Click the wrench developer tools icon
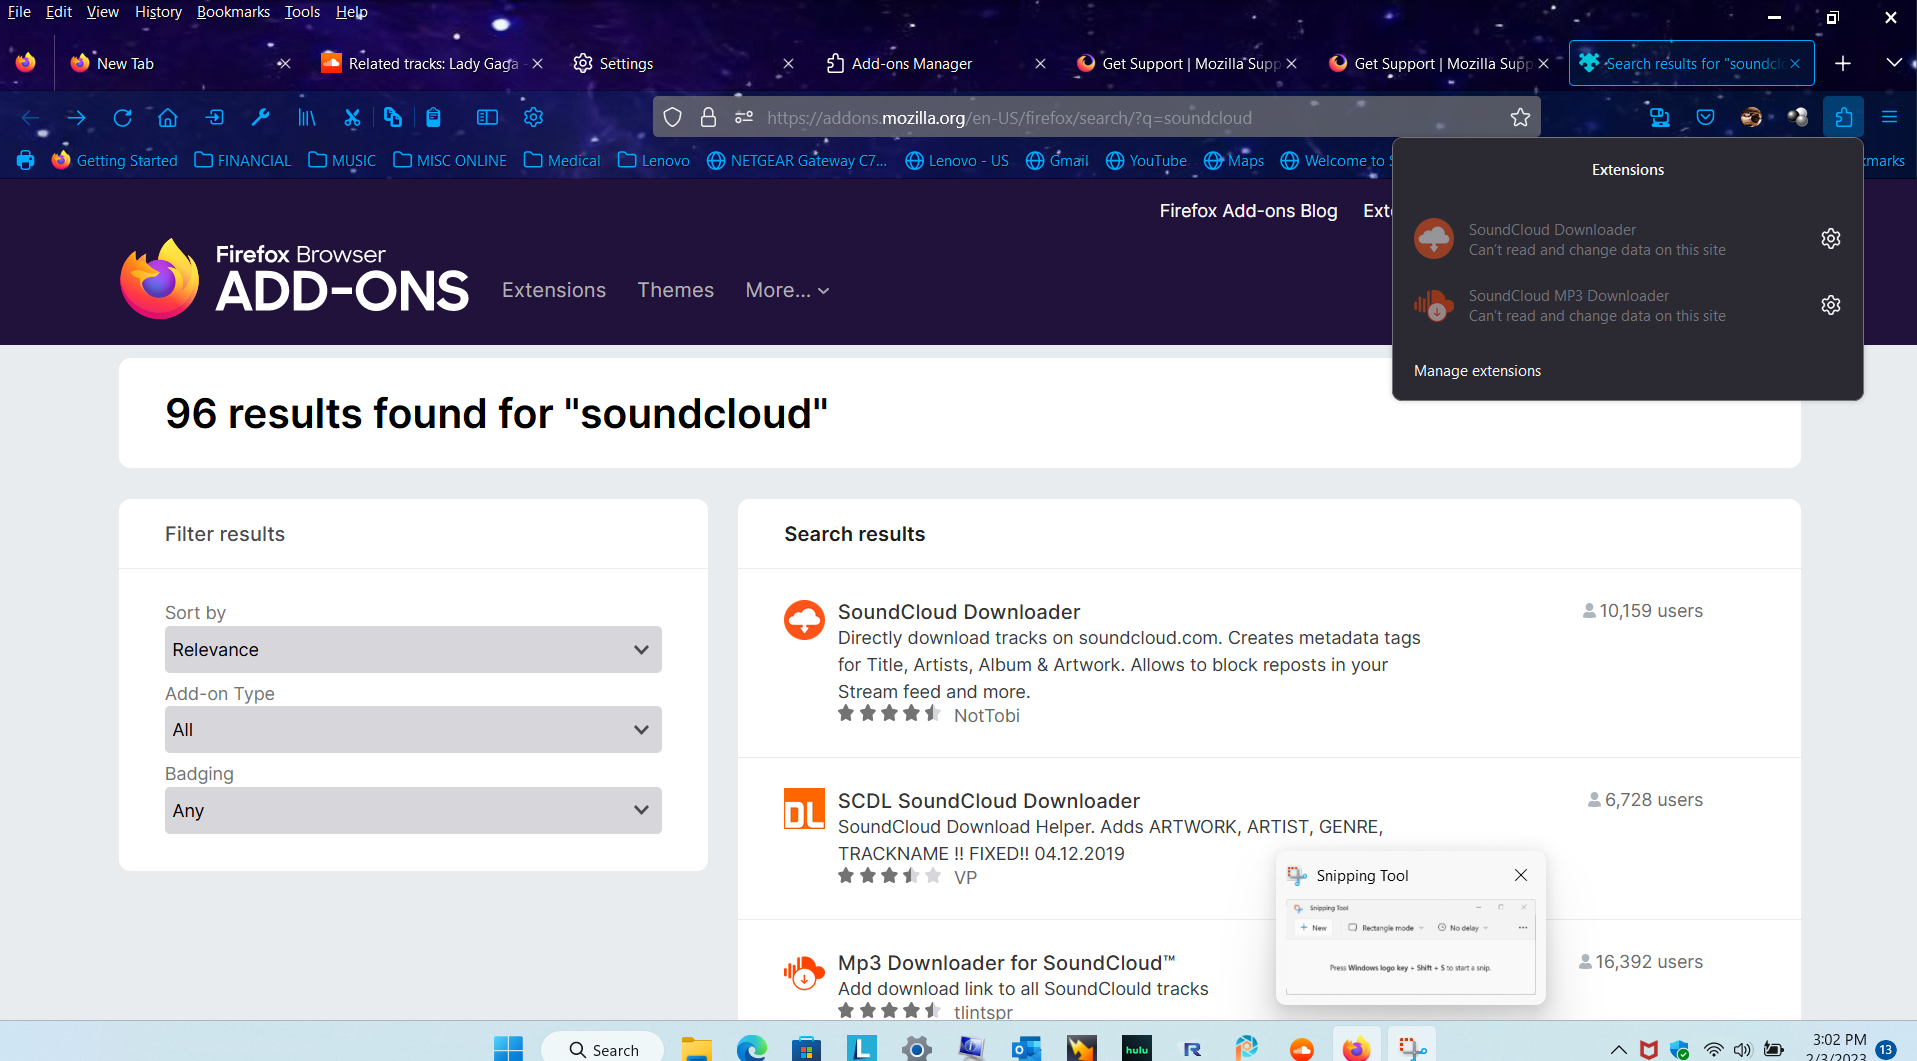Image resolution: width=1917 pixels, height=1061 pixels. 260,118
